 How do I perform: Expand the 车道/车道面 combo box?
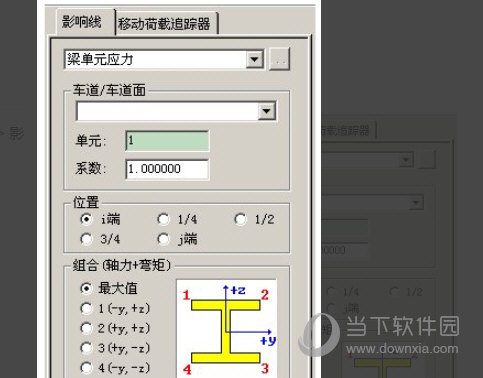click(267, 111)
